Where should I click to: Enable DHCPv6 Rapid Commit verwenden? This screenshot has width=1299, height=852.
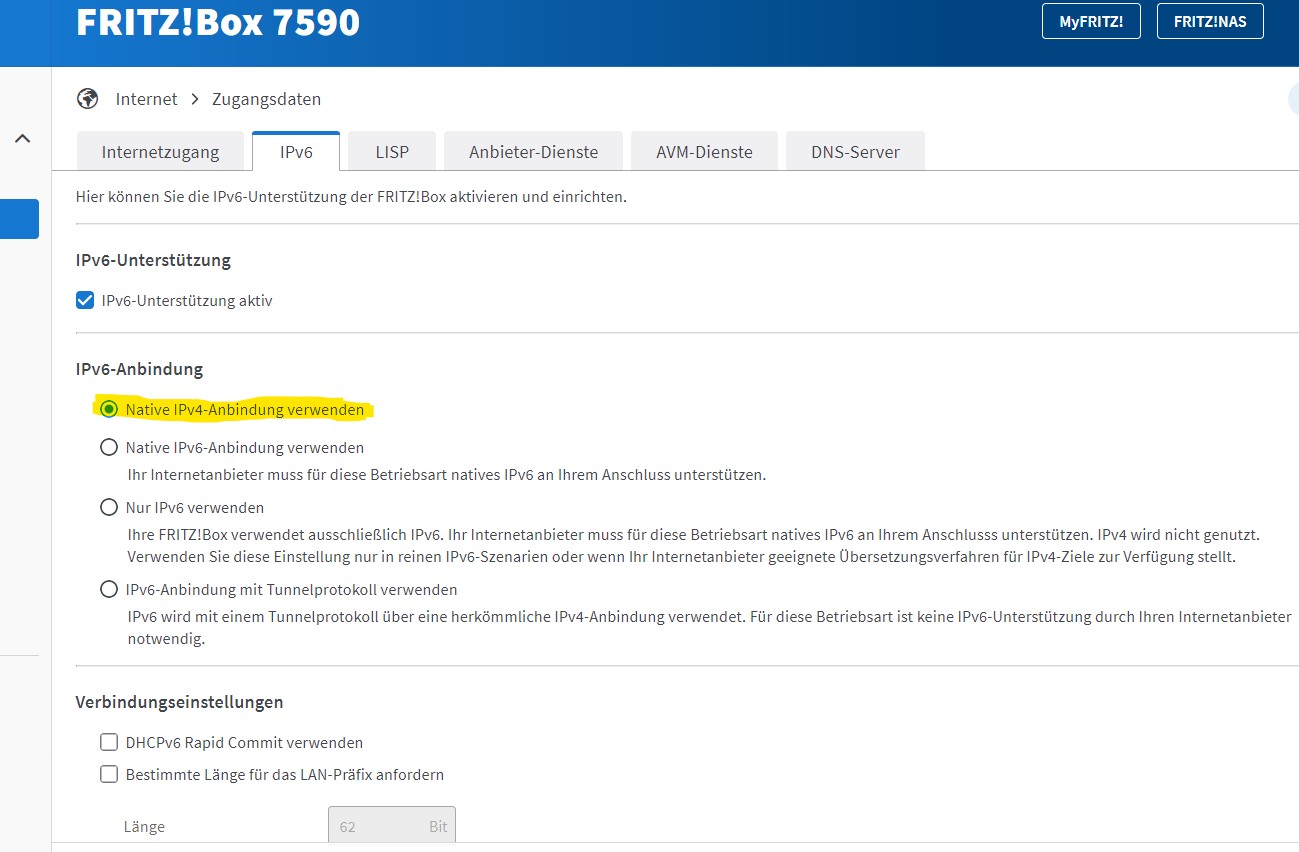point(109,742)
